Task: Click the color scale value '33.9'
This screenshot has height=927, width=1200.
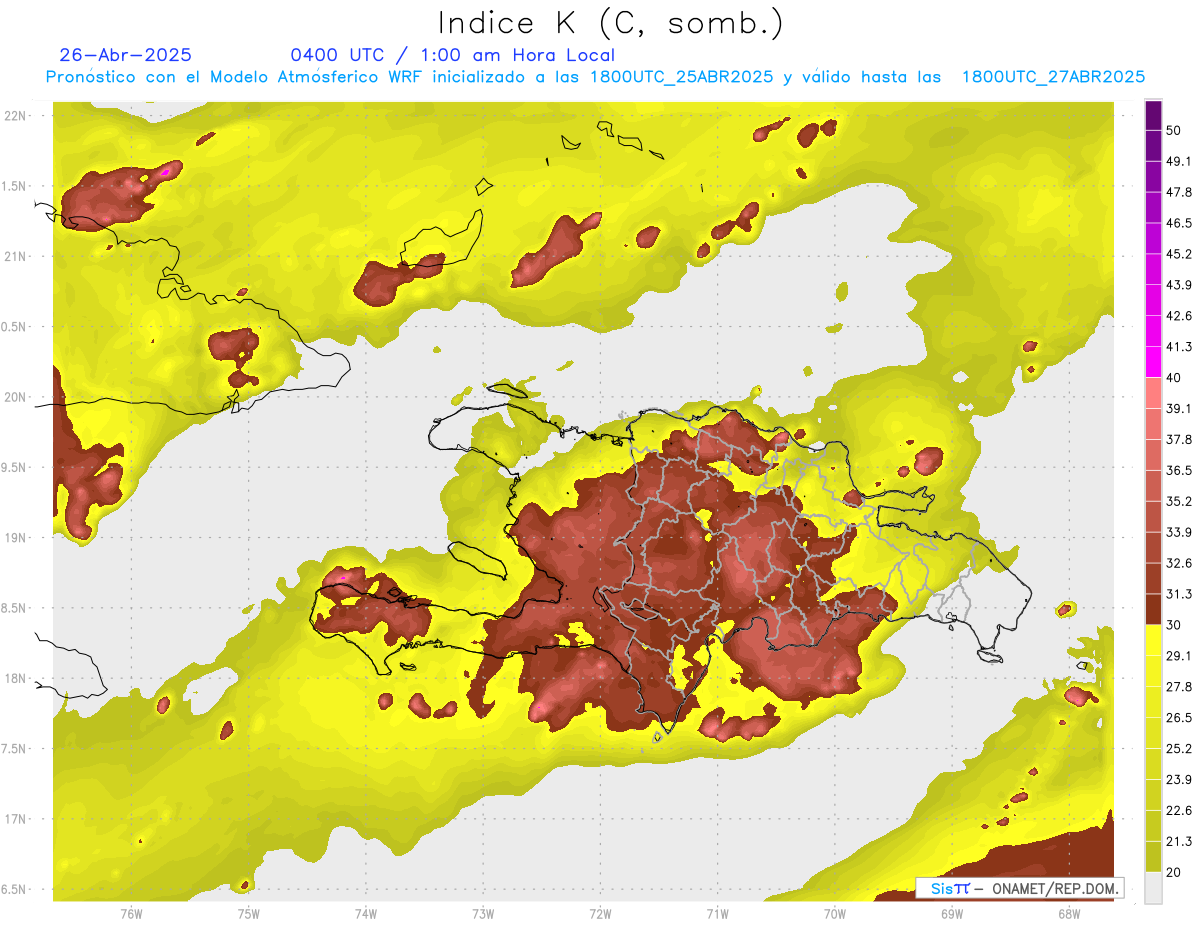Action: (1179, 532)
